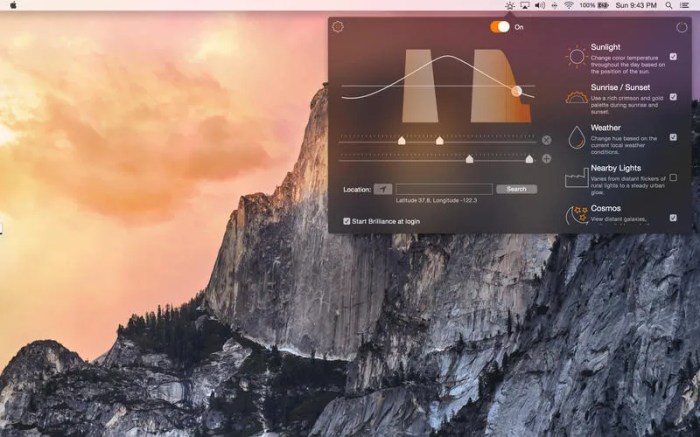Screen dimensions: 700x437
Task: Click the Sunrise / Sunset icon
Action: [x=576, y=97]
